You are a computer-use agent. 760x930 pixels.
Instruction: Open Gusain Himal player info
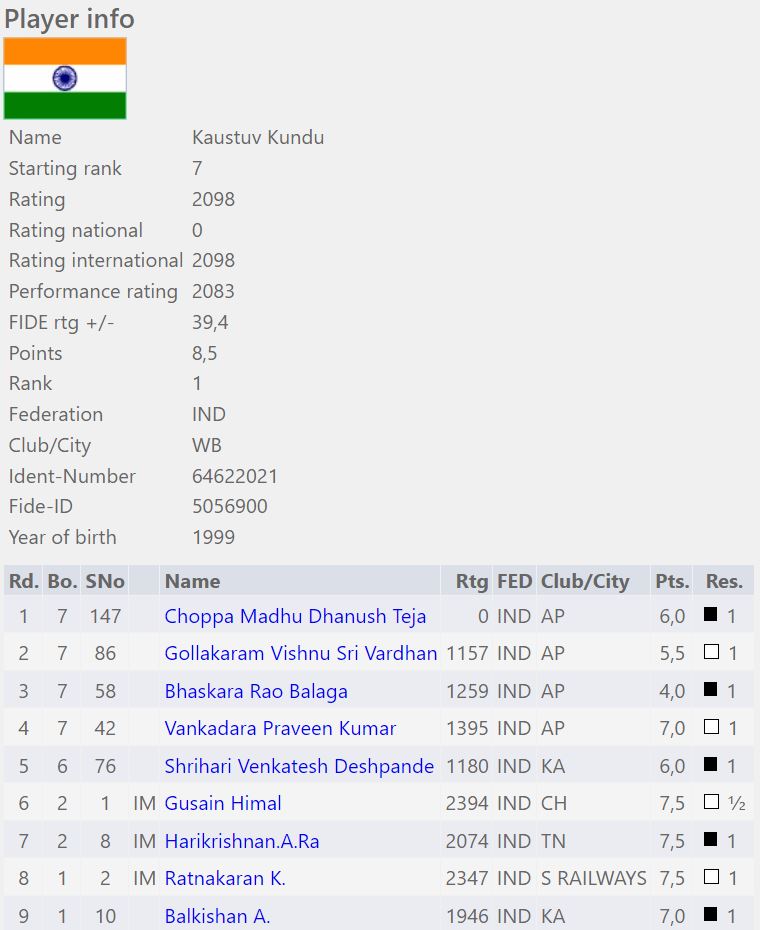[x=223, y=803]
